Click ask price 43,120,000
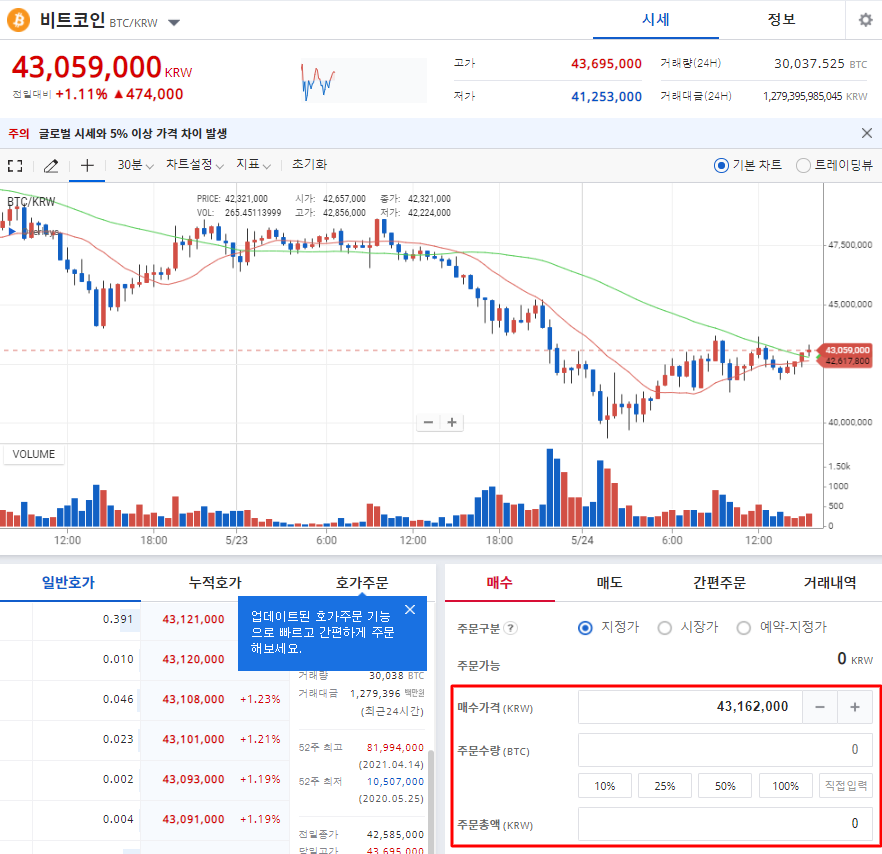The height and width of the screenshot is (854, 882). pyautogui.click(x=193, y=659)
